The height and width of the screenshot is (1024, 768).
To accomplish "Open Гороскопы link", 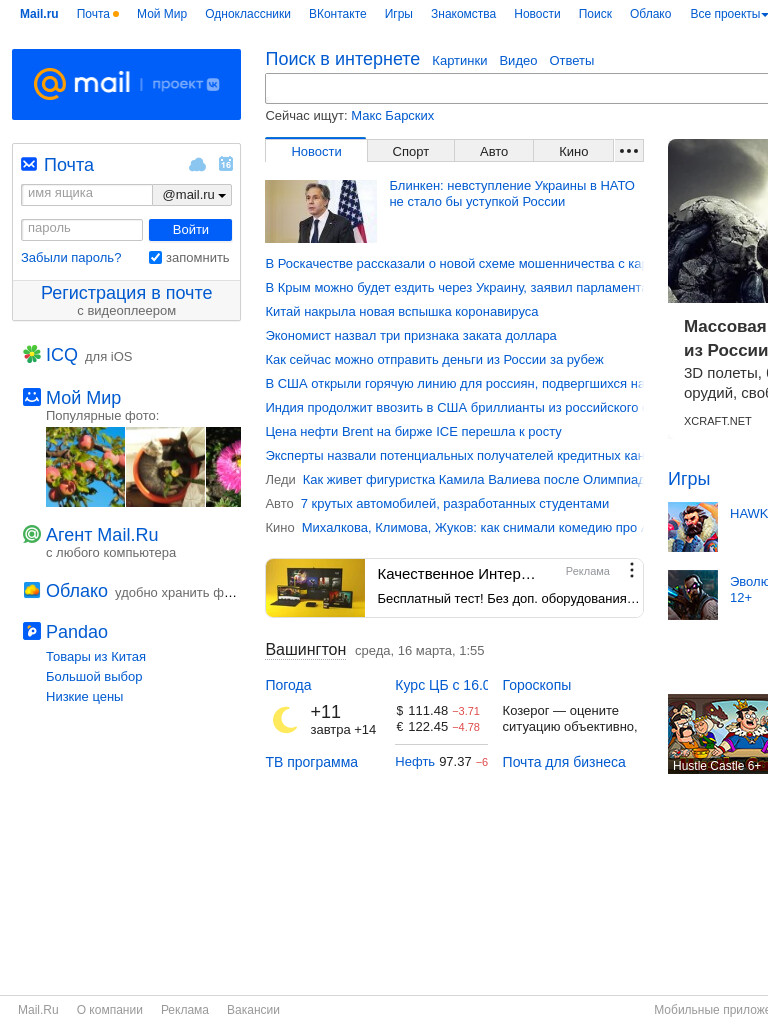I will [x=537, y=685].
